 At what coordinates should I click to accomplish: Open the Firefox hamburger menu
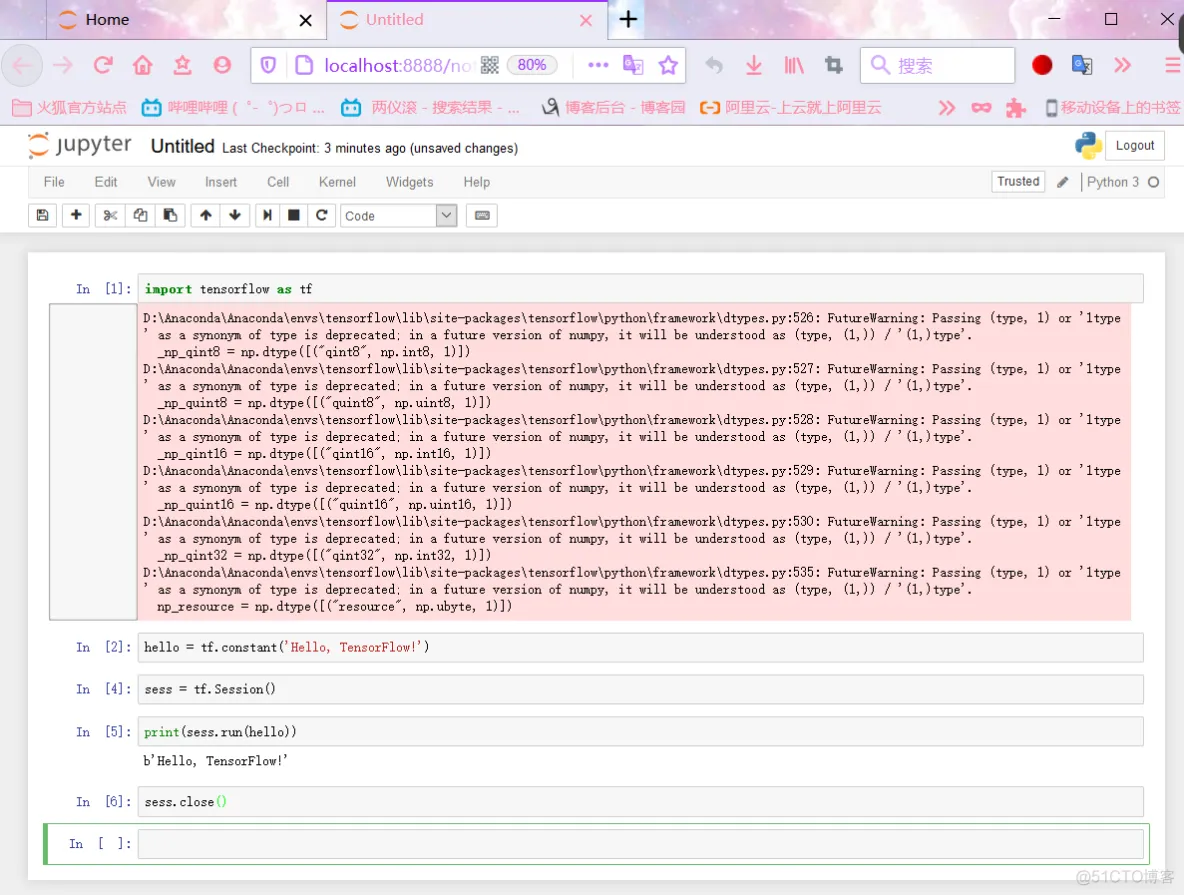[1173, 66]
